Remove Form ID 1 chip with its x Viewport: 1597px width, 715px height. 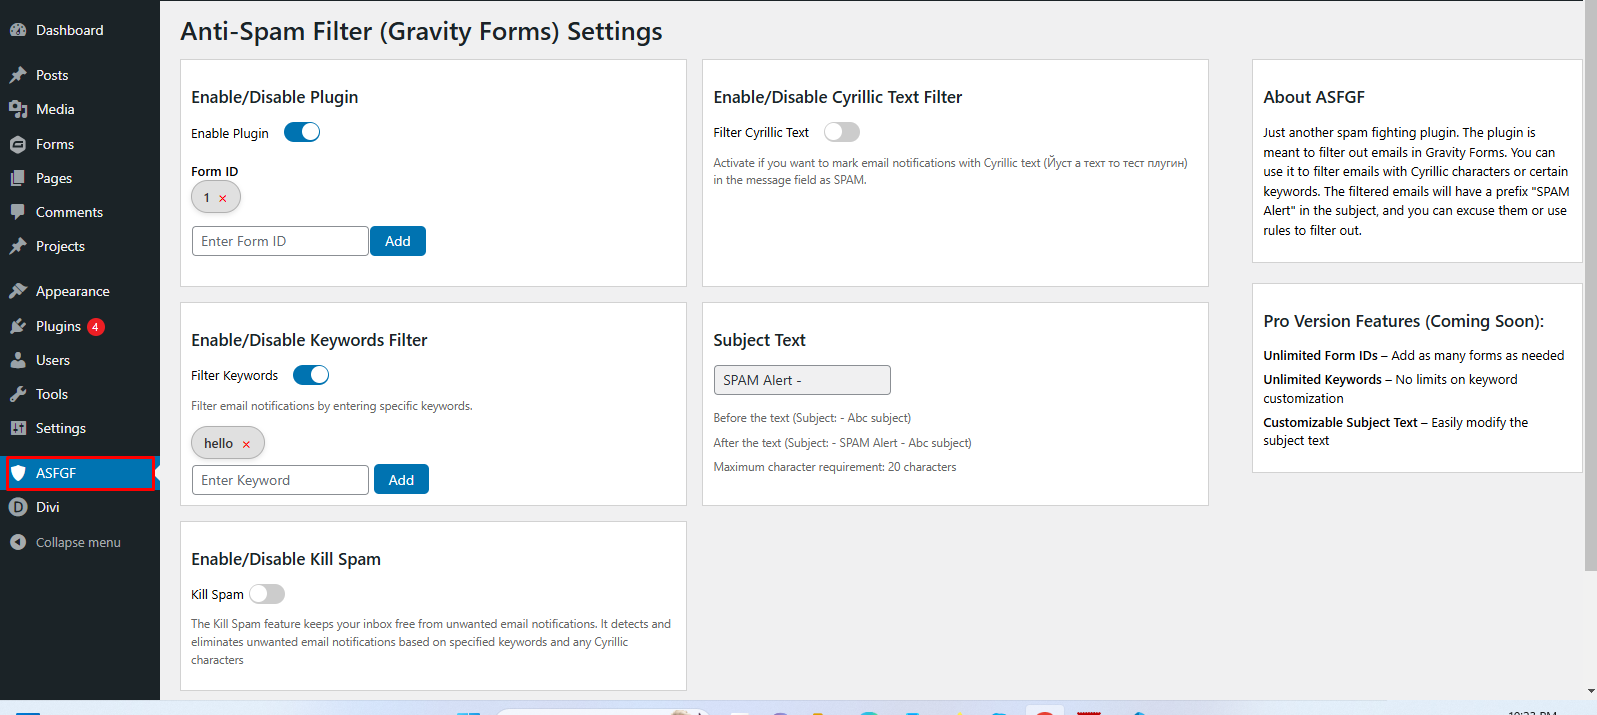coord(223,198)
